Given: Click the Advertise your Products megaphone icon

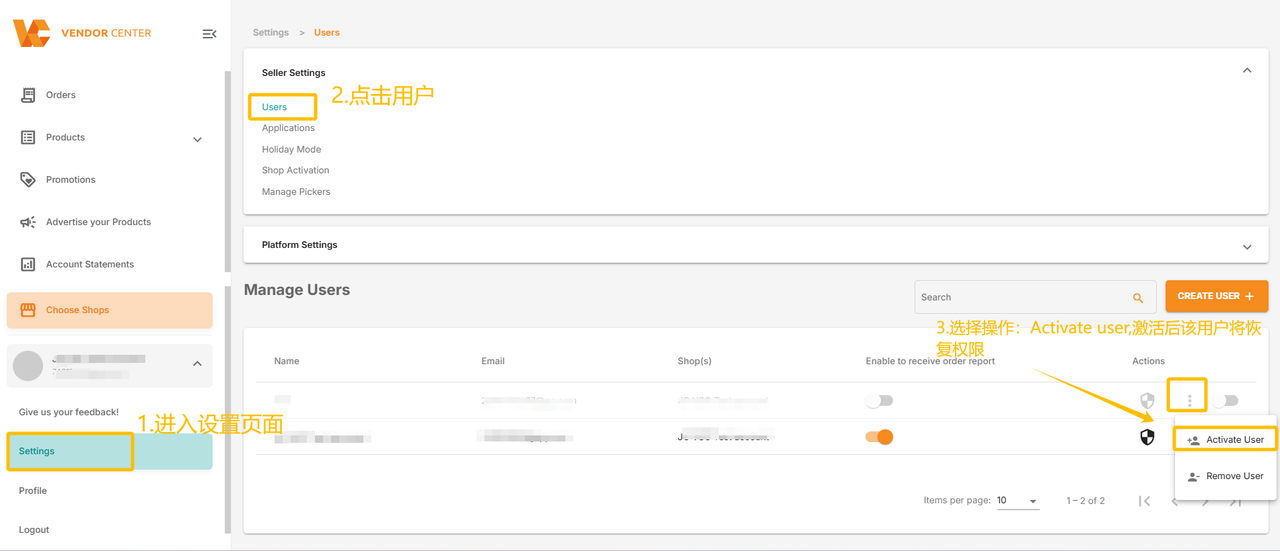Looking at the screenshot, I should coord(28,222).
